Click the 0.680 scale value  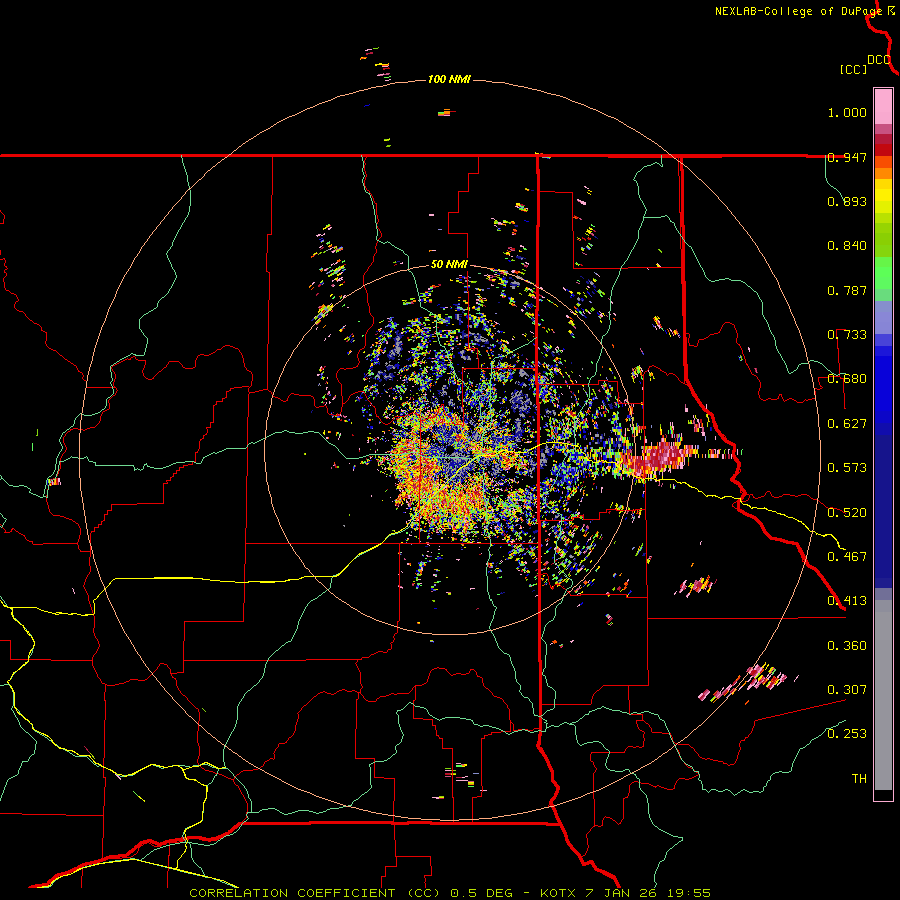[847, 379]
